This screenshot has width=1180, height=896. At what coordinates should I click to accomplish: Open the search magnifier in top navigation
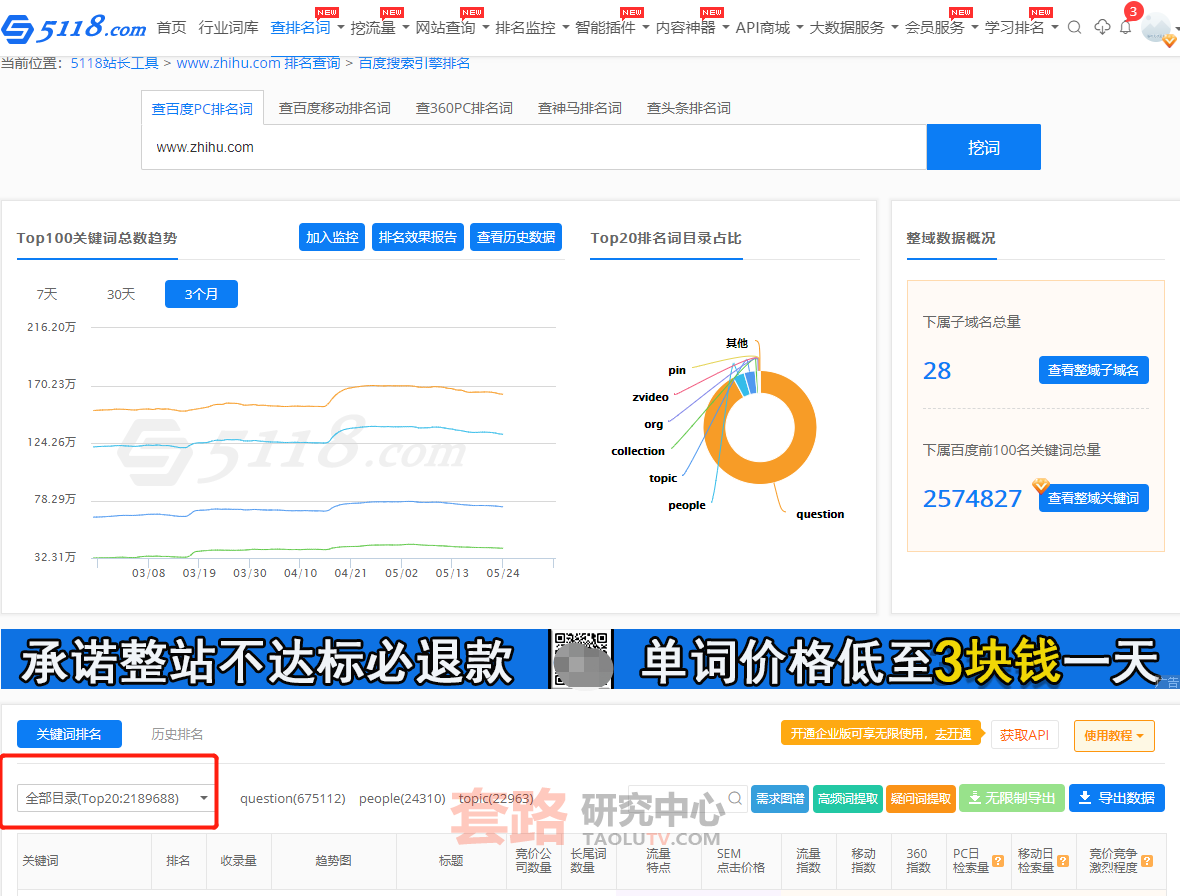[x=1074, y=28]
